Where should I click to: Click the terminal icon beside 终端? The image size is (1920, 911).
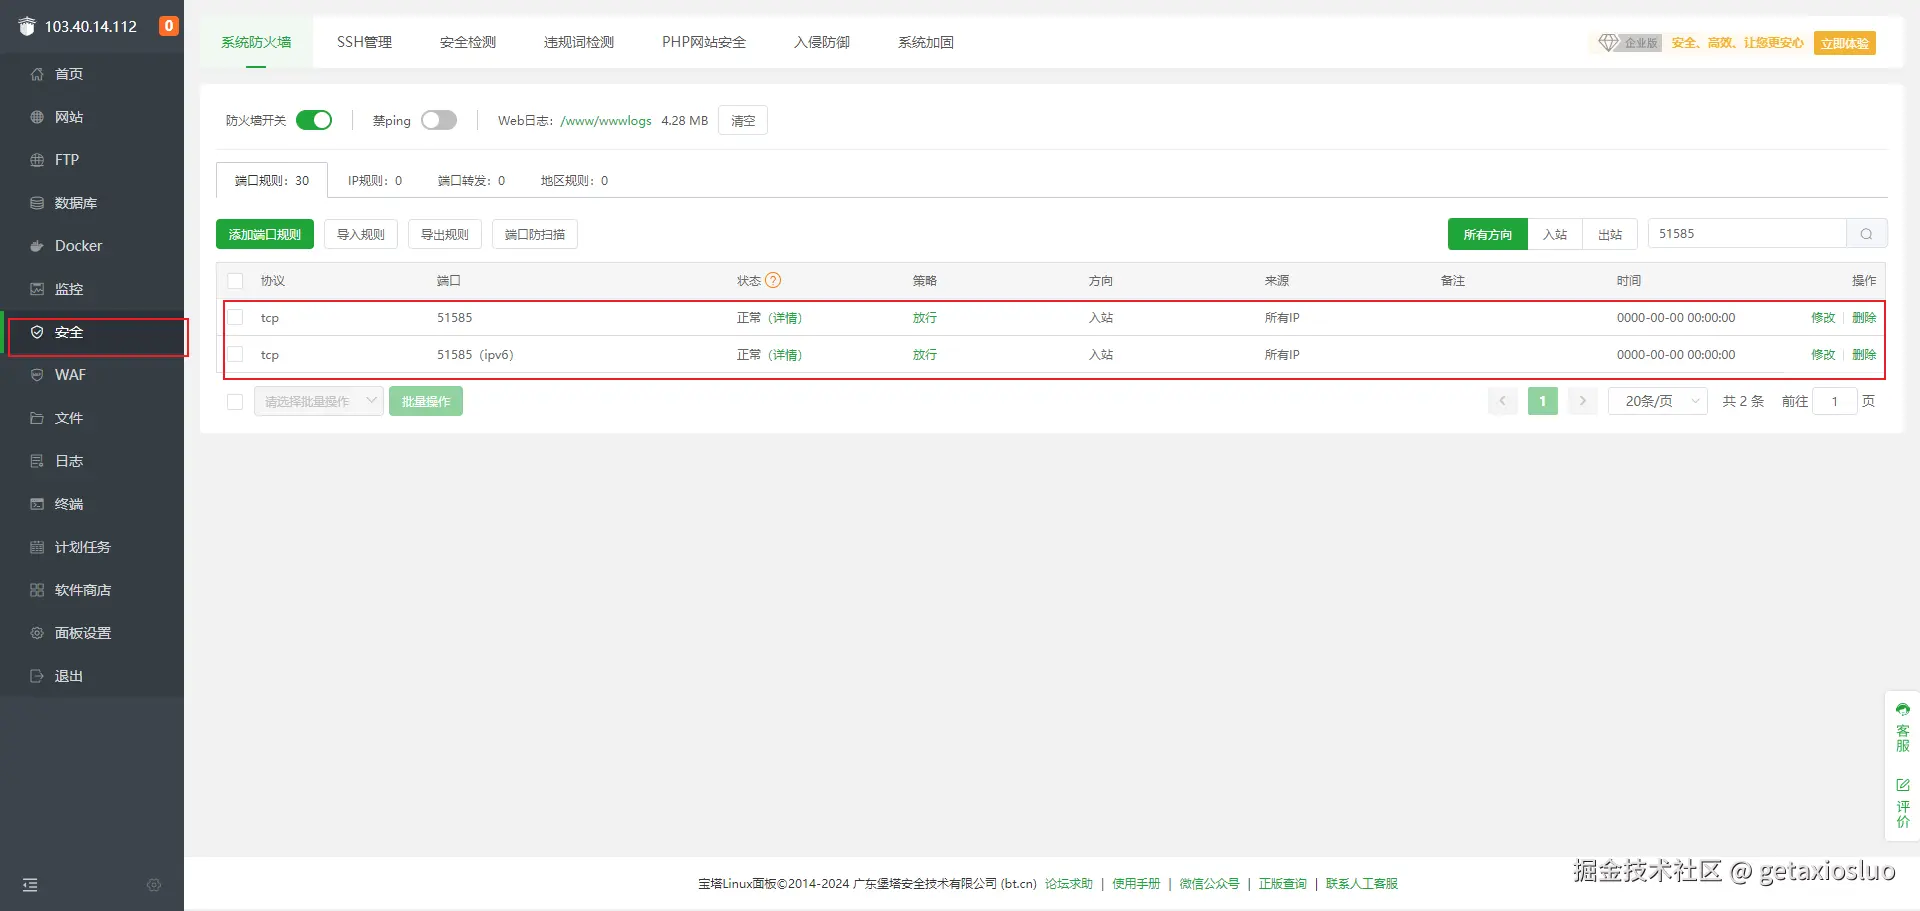37,504
